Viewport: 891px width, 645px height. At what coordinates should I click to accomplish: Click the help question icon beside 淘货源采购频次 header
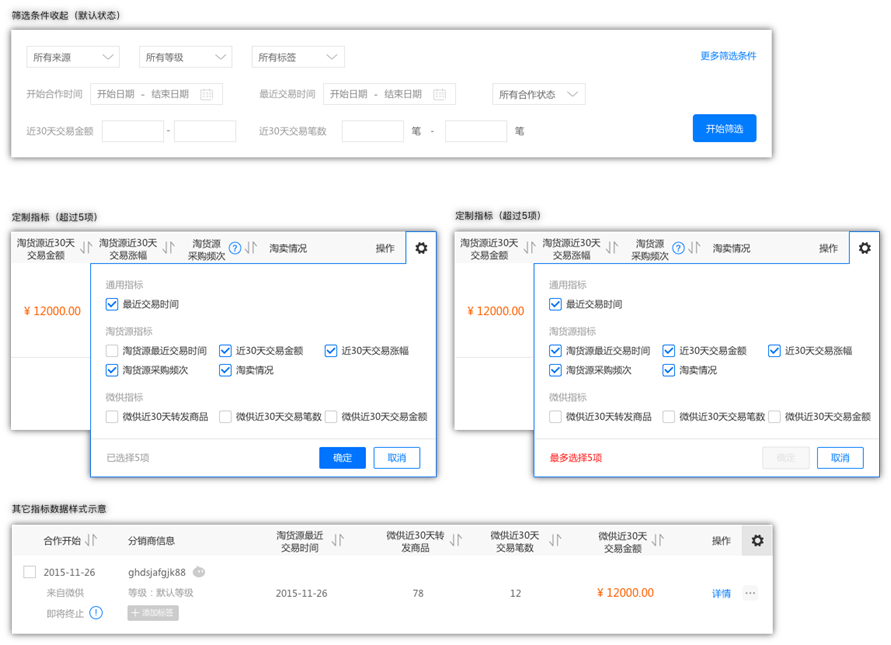(232, 247)
